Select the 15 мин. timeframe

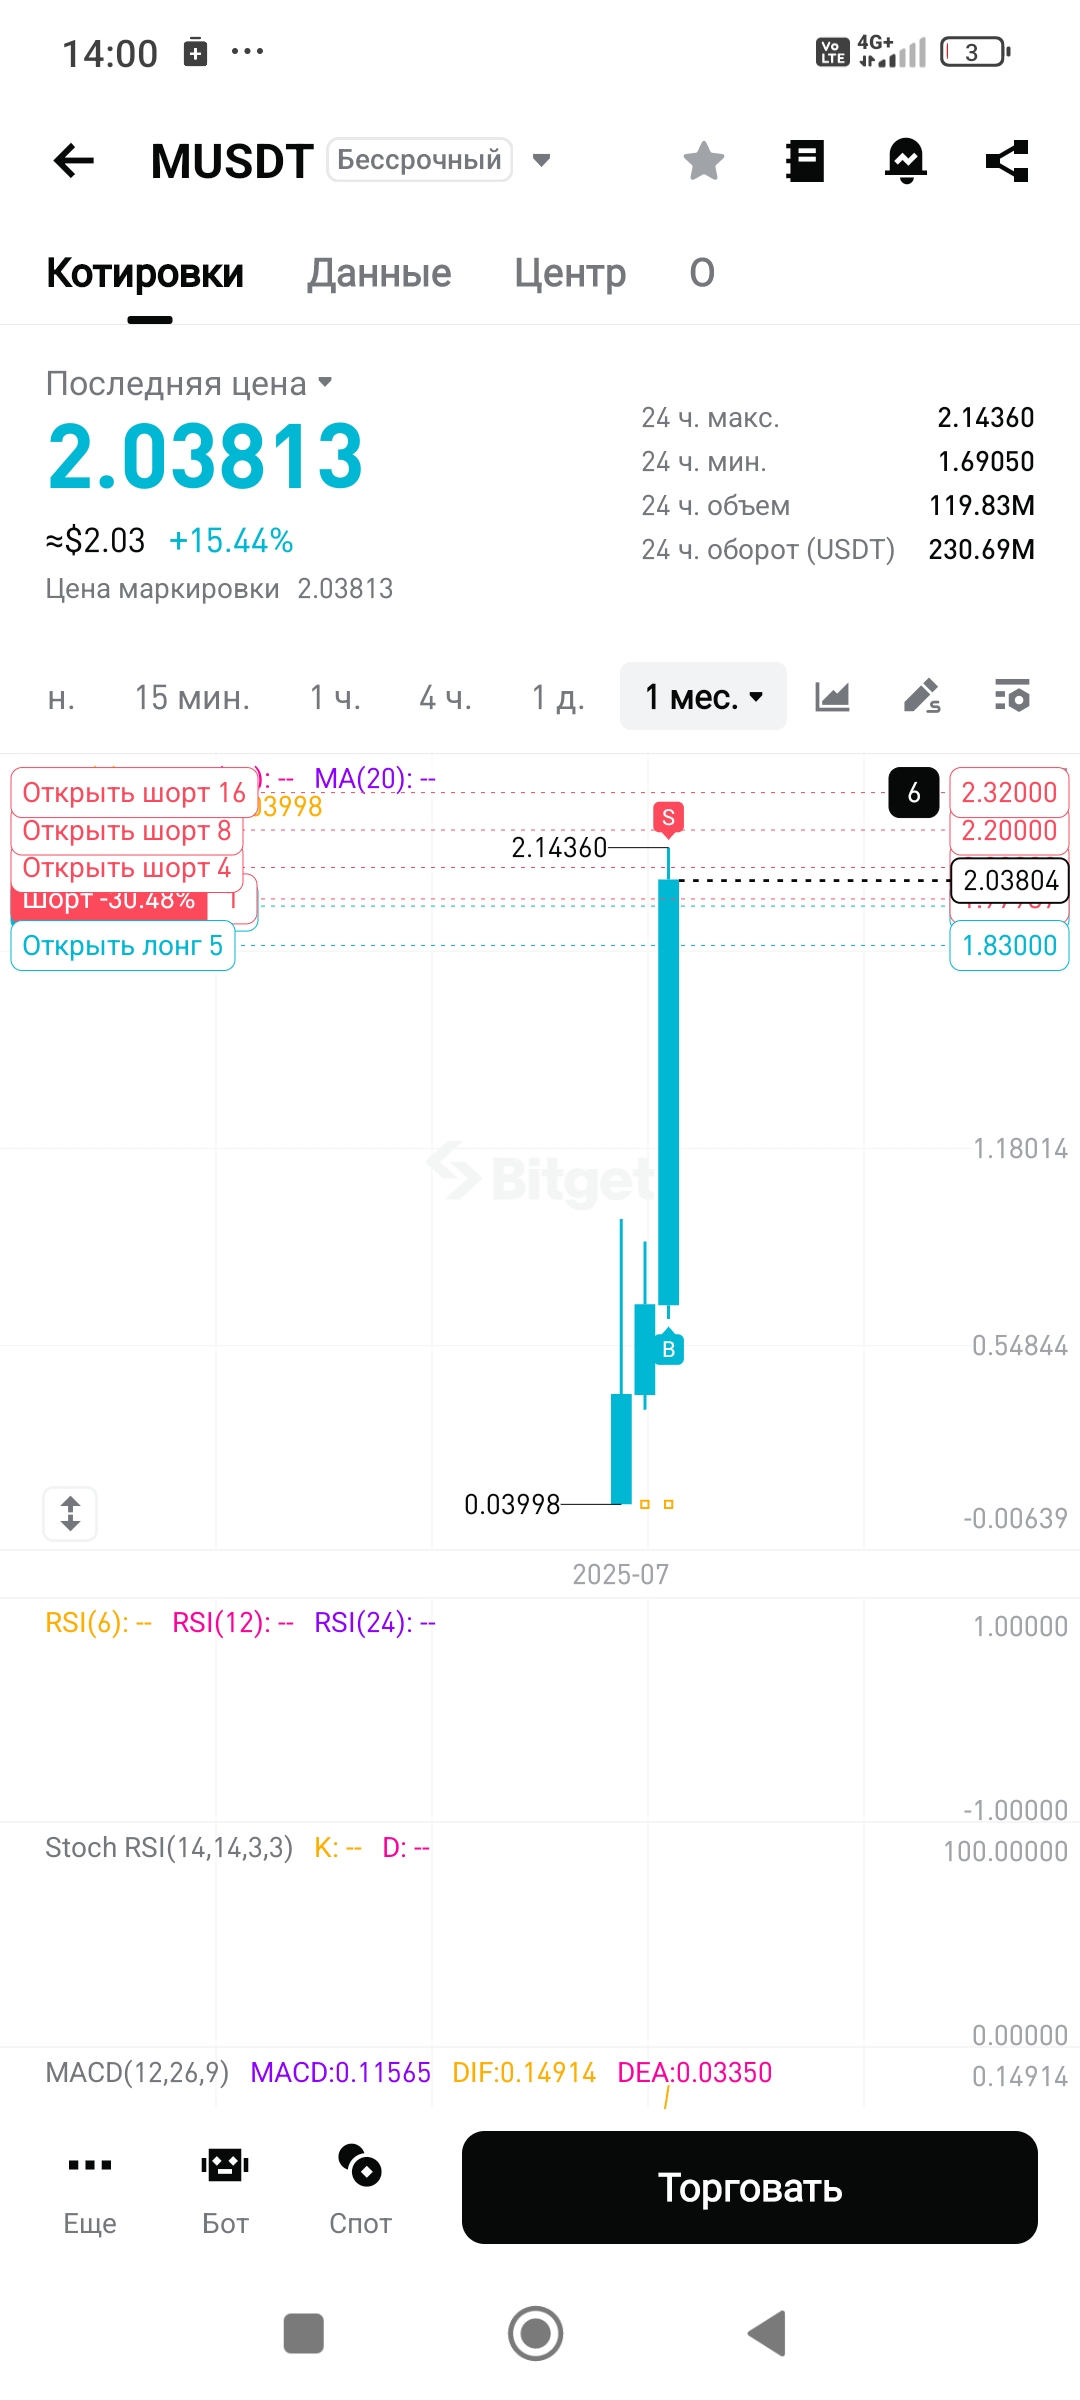[192, 697]
